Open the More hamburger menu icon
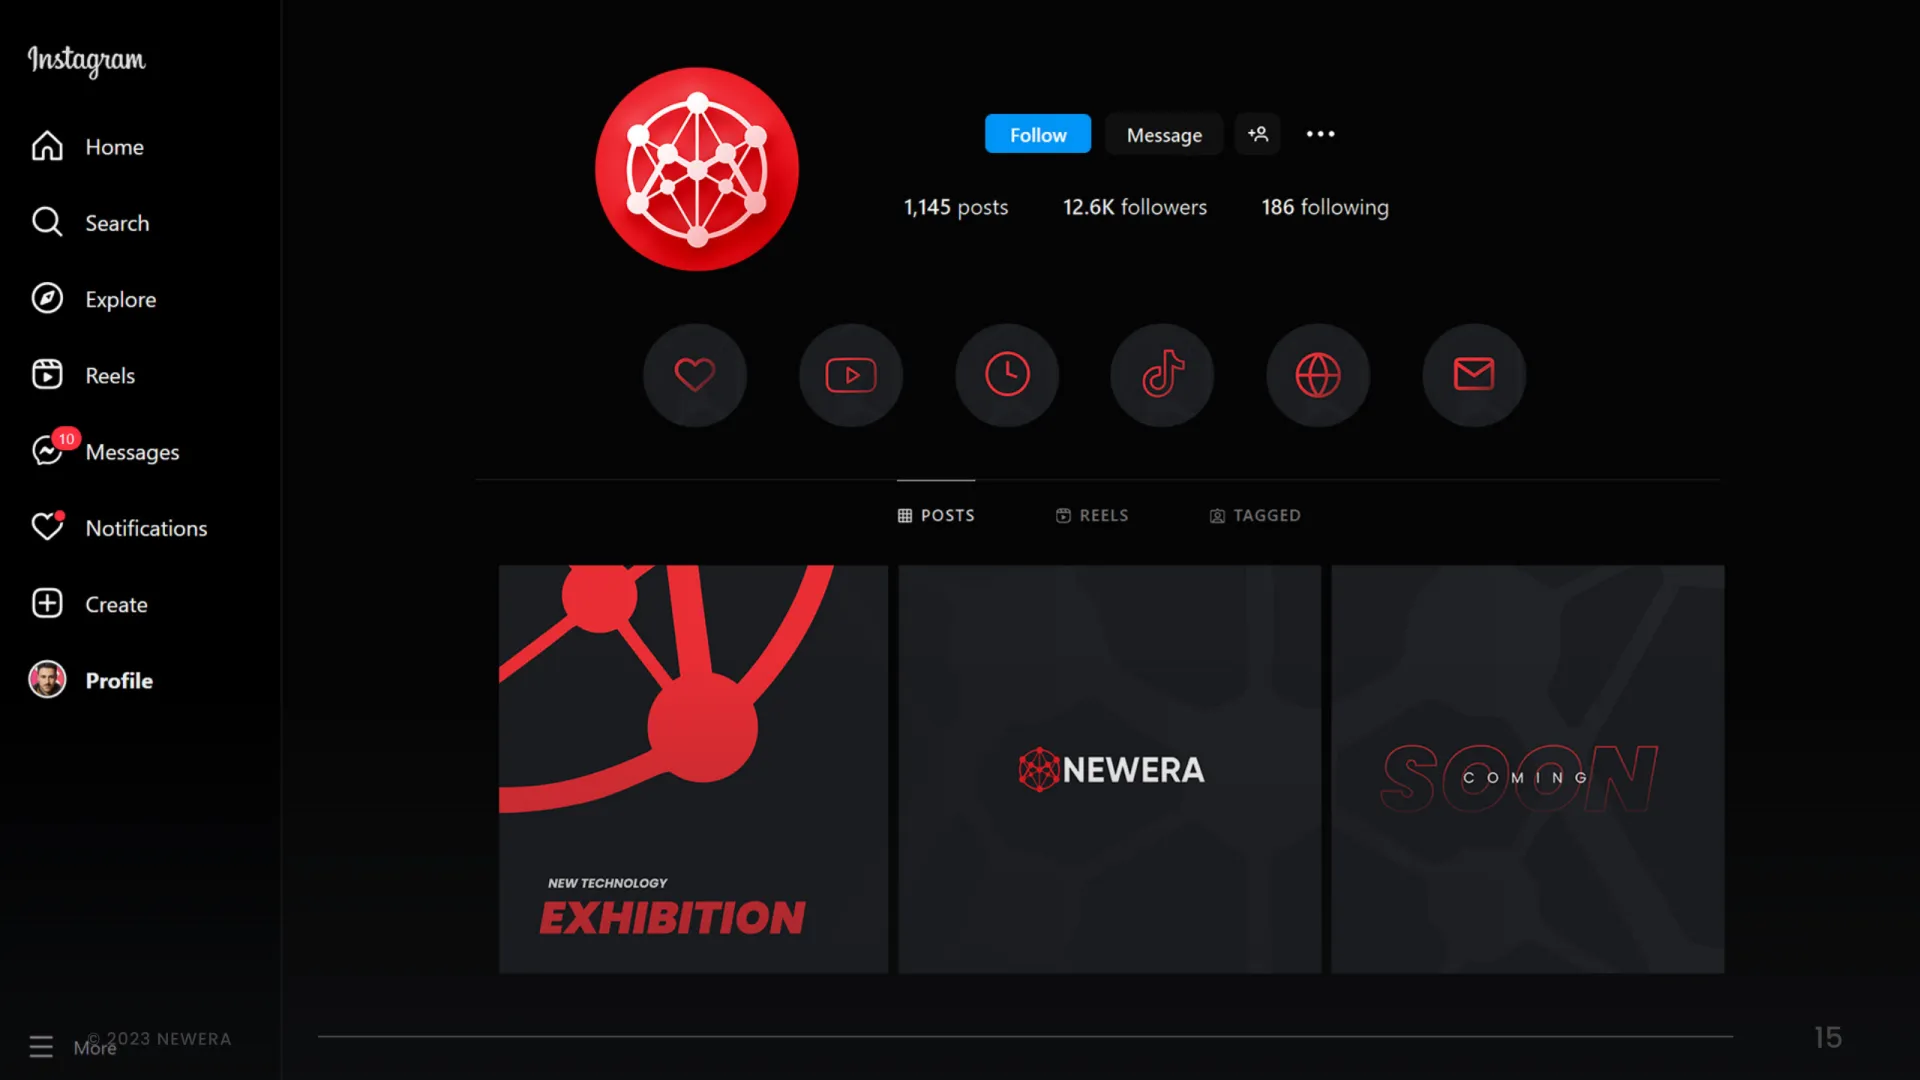Image resolution: width=1920 pixels, height=1080 pixels. (x=41, y=1046)
